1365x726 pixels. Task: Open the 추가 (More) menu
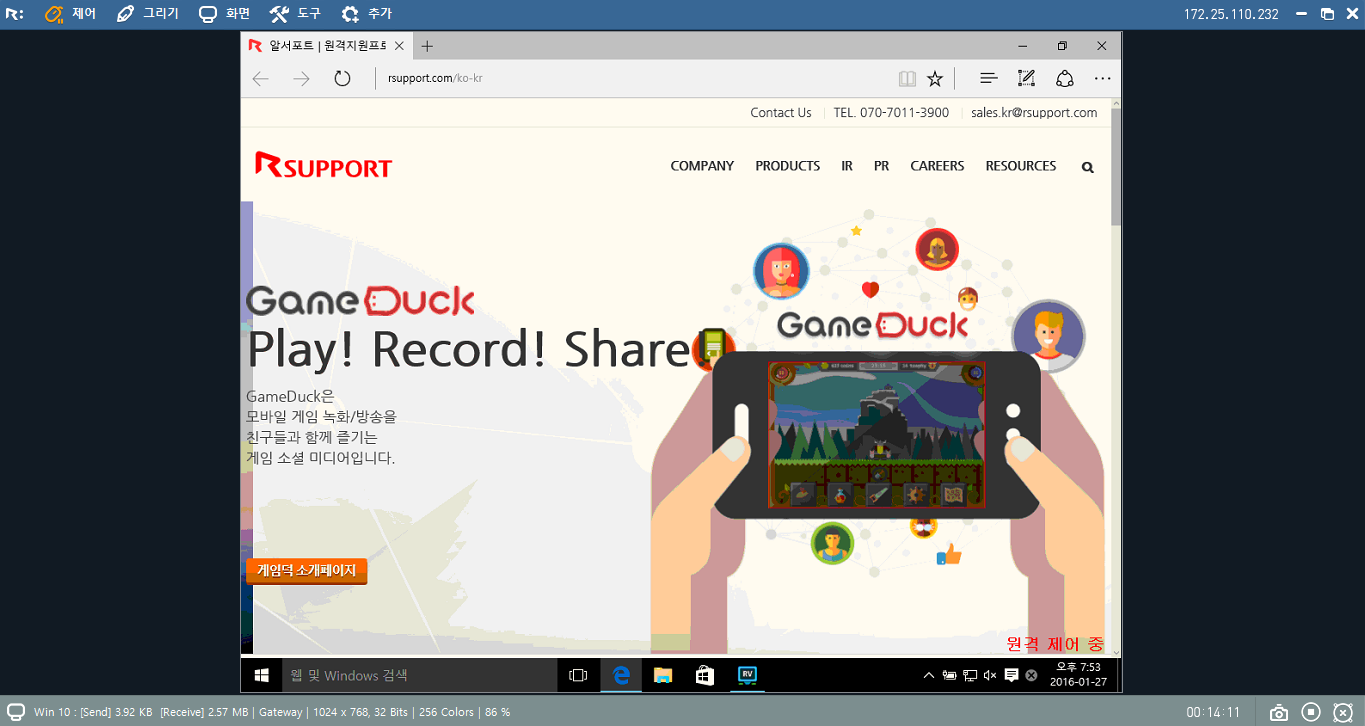click(366, 14)
